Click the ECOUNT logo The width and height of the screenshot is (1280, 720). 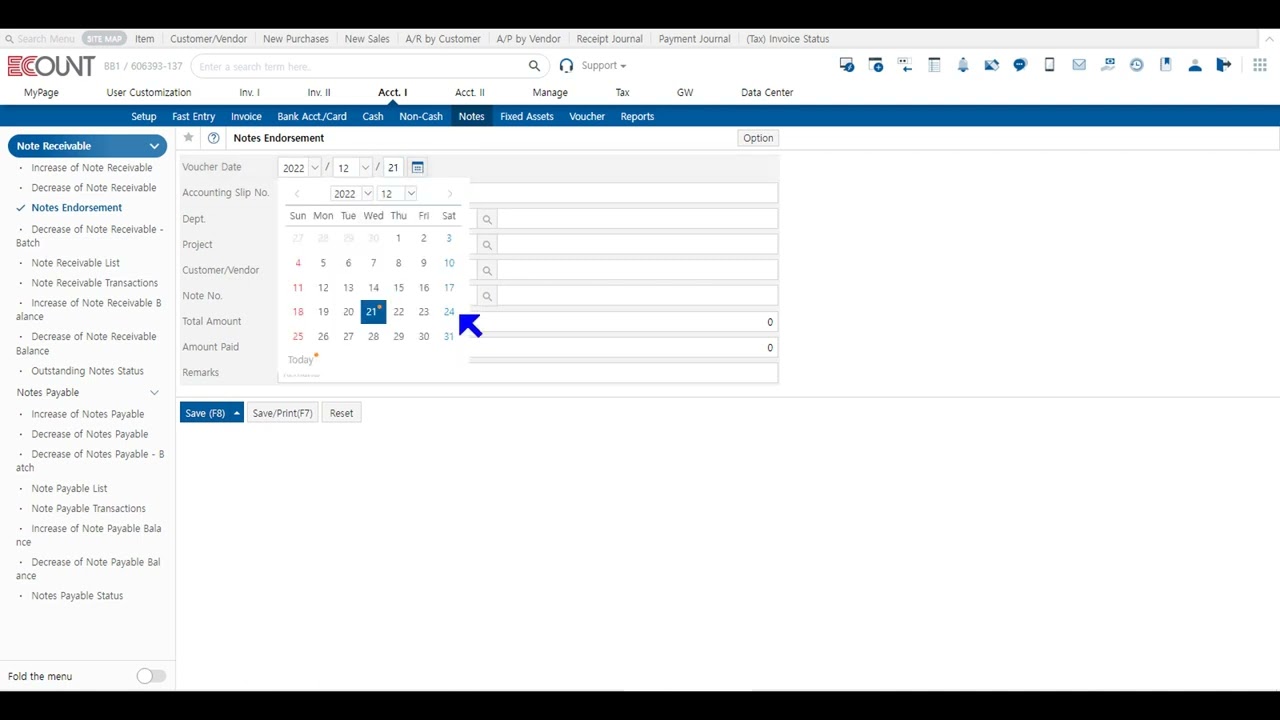pyautogui.click(x=51, y=66)
